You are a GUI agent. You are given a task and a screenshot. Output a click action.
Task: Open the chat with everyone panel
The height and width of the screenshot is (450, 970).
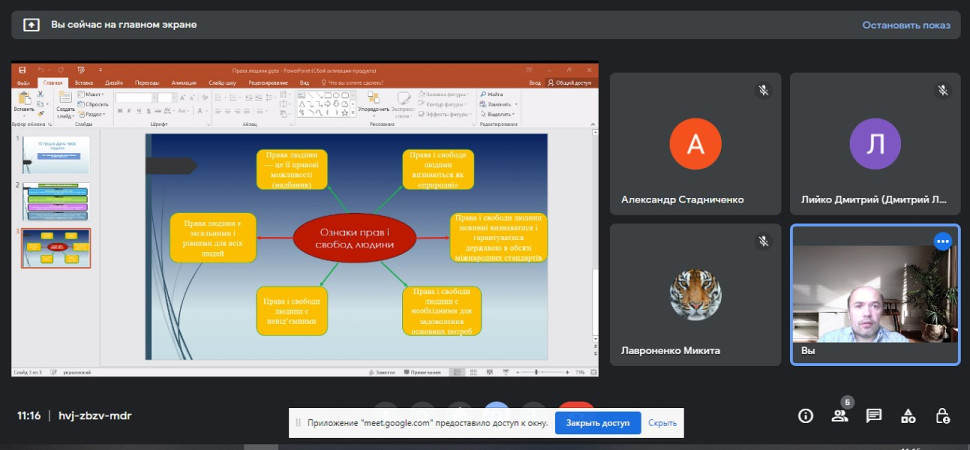point(874,416)
